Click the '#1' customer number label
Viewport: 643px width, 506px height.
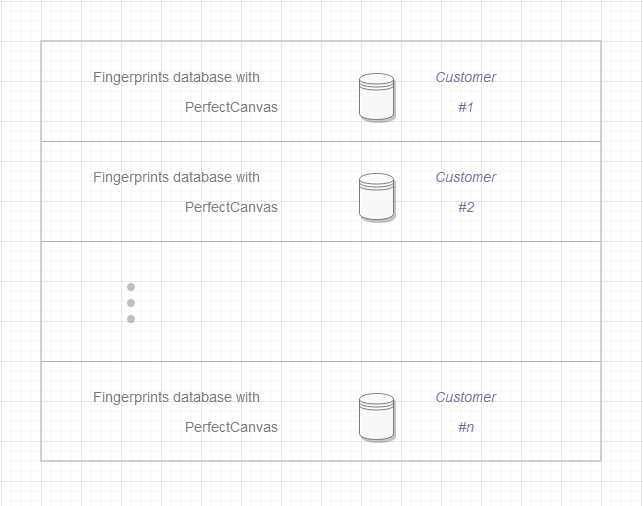(466, 107)
